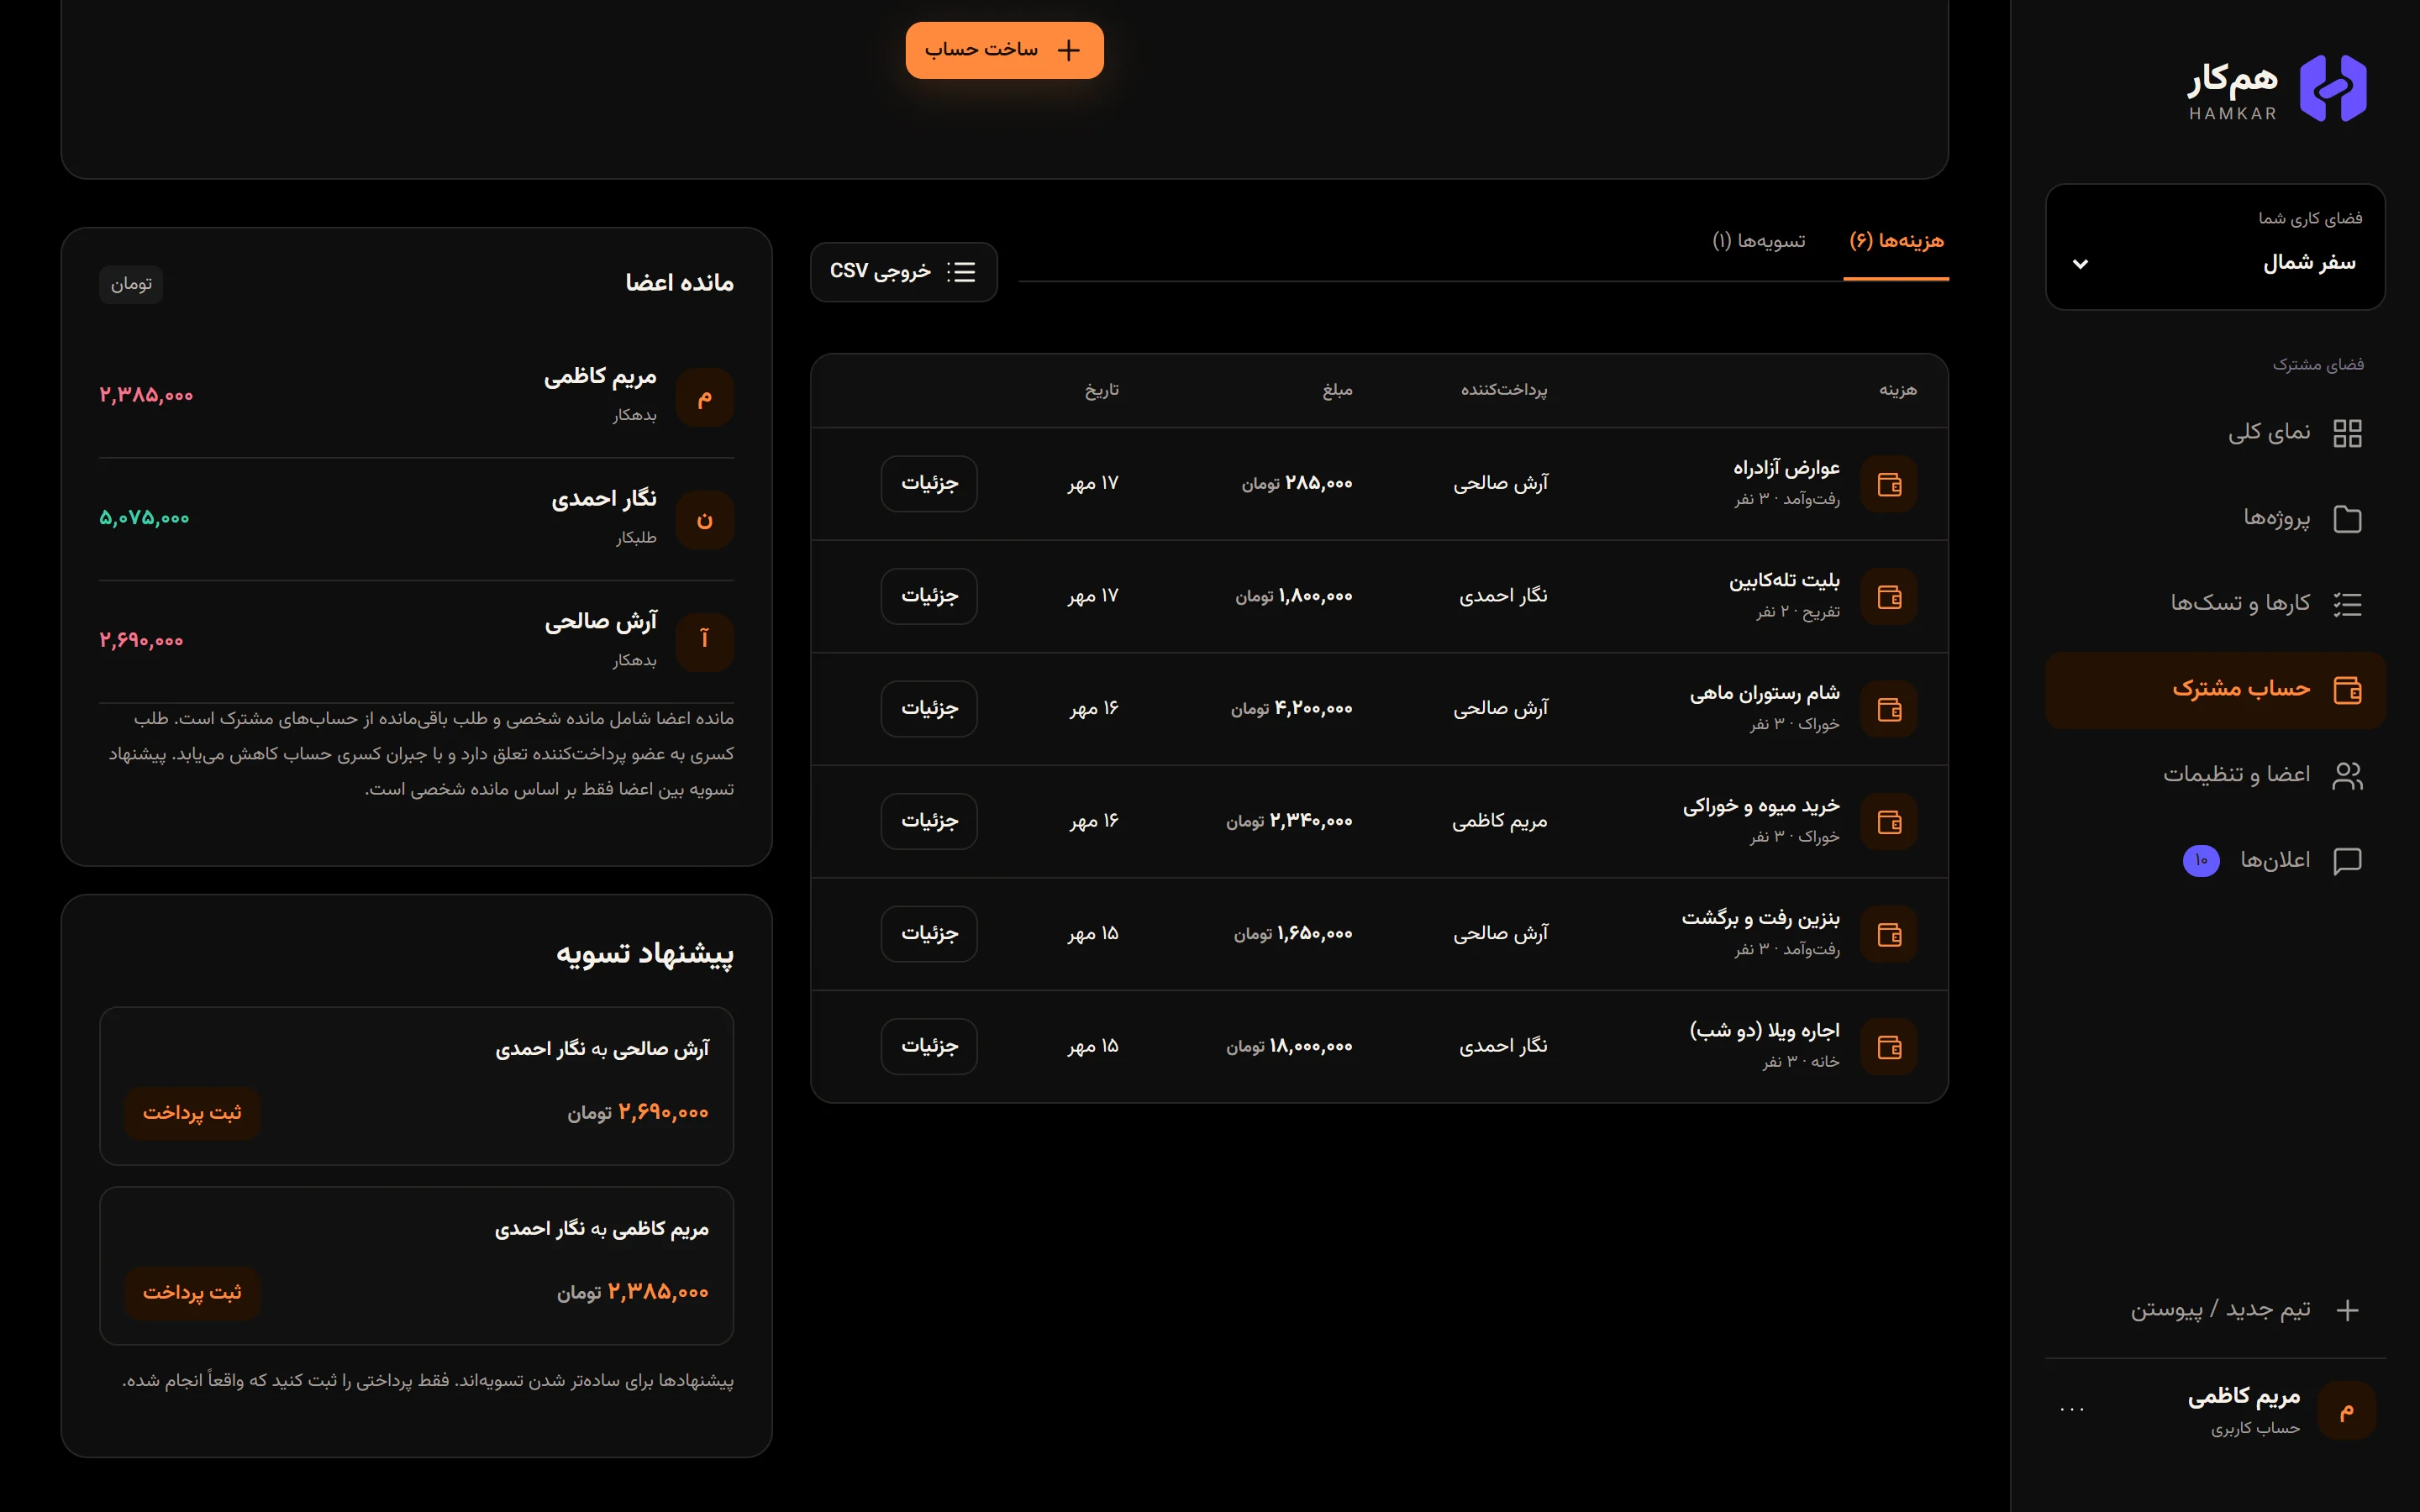This screenshot has width=2420, height=1512.
Task: Open جزئیات for عوارض آزادراه expense
Action: click(x=929, y=484)
